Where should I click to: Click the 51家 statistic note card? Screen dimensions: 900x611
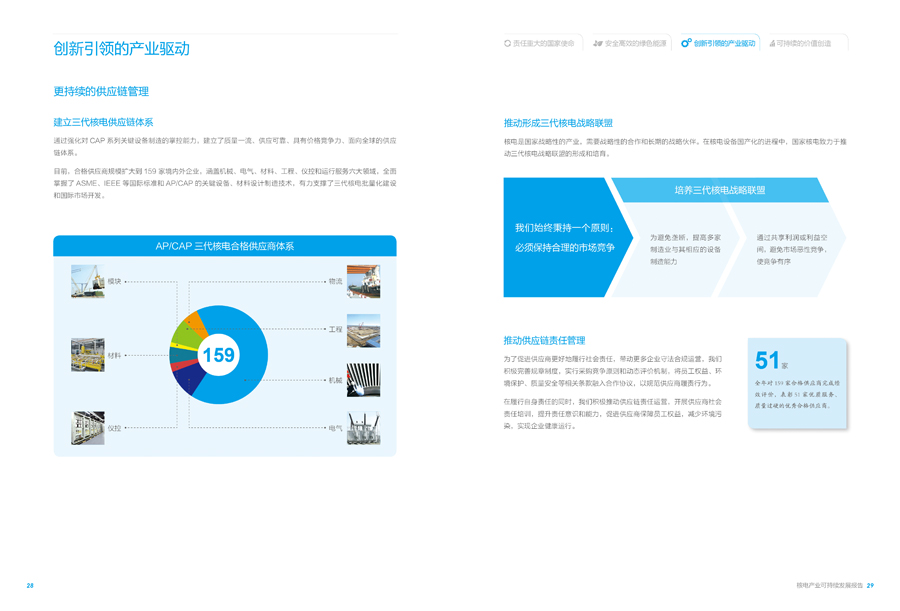click(x=797, y=383)
